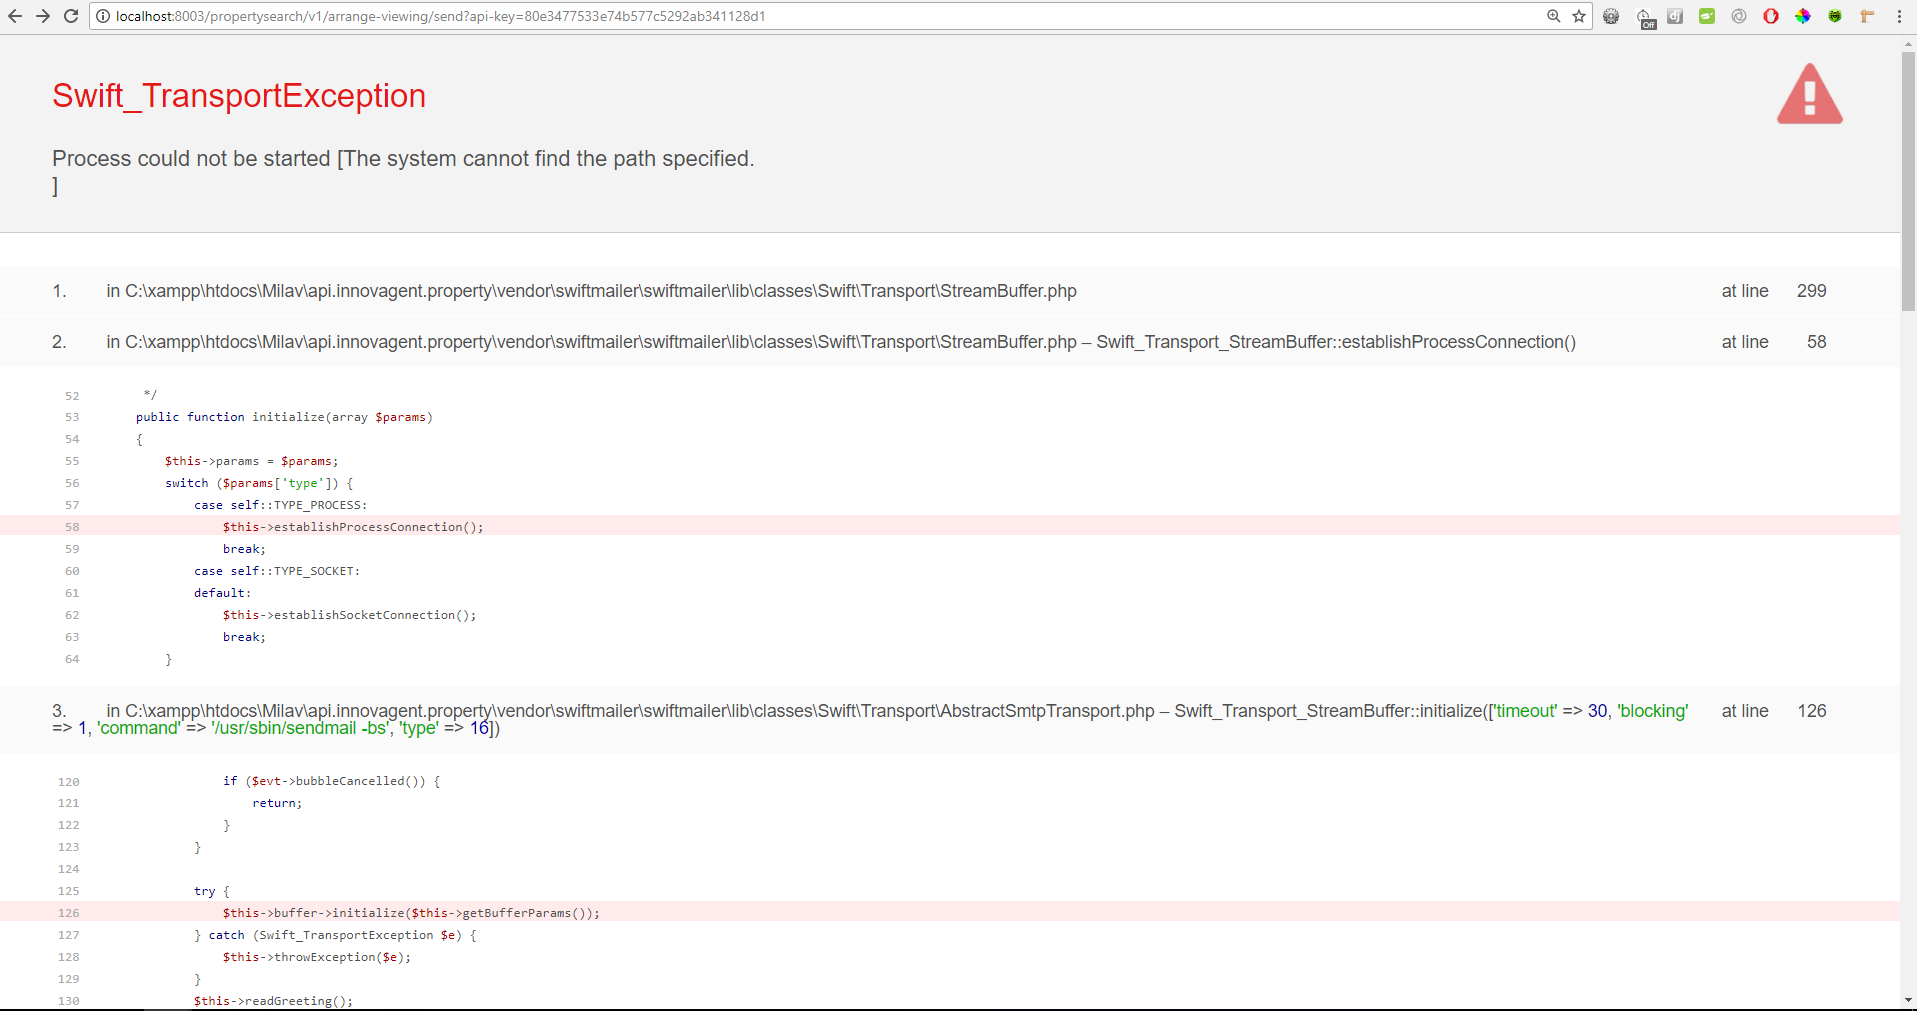Click code line '$this->readGreeting();'
The height and width of the screenshot is (1011, 1917).
coord(273,1001)
